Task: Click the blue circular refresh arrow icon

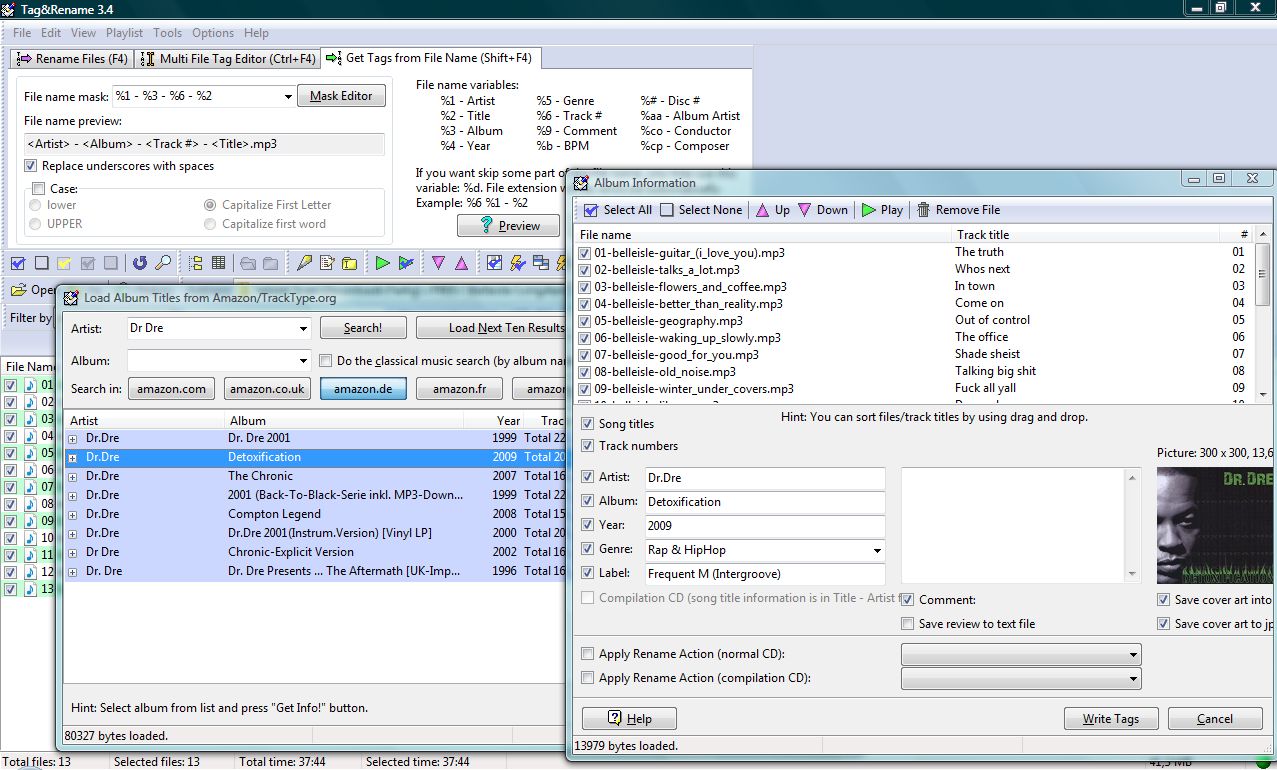Action: (x=140, y=264)
